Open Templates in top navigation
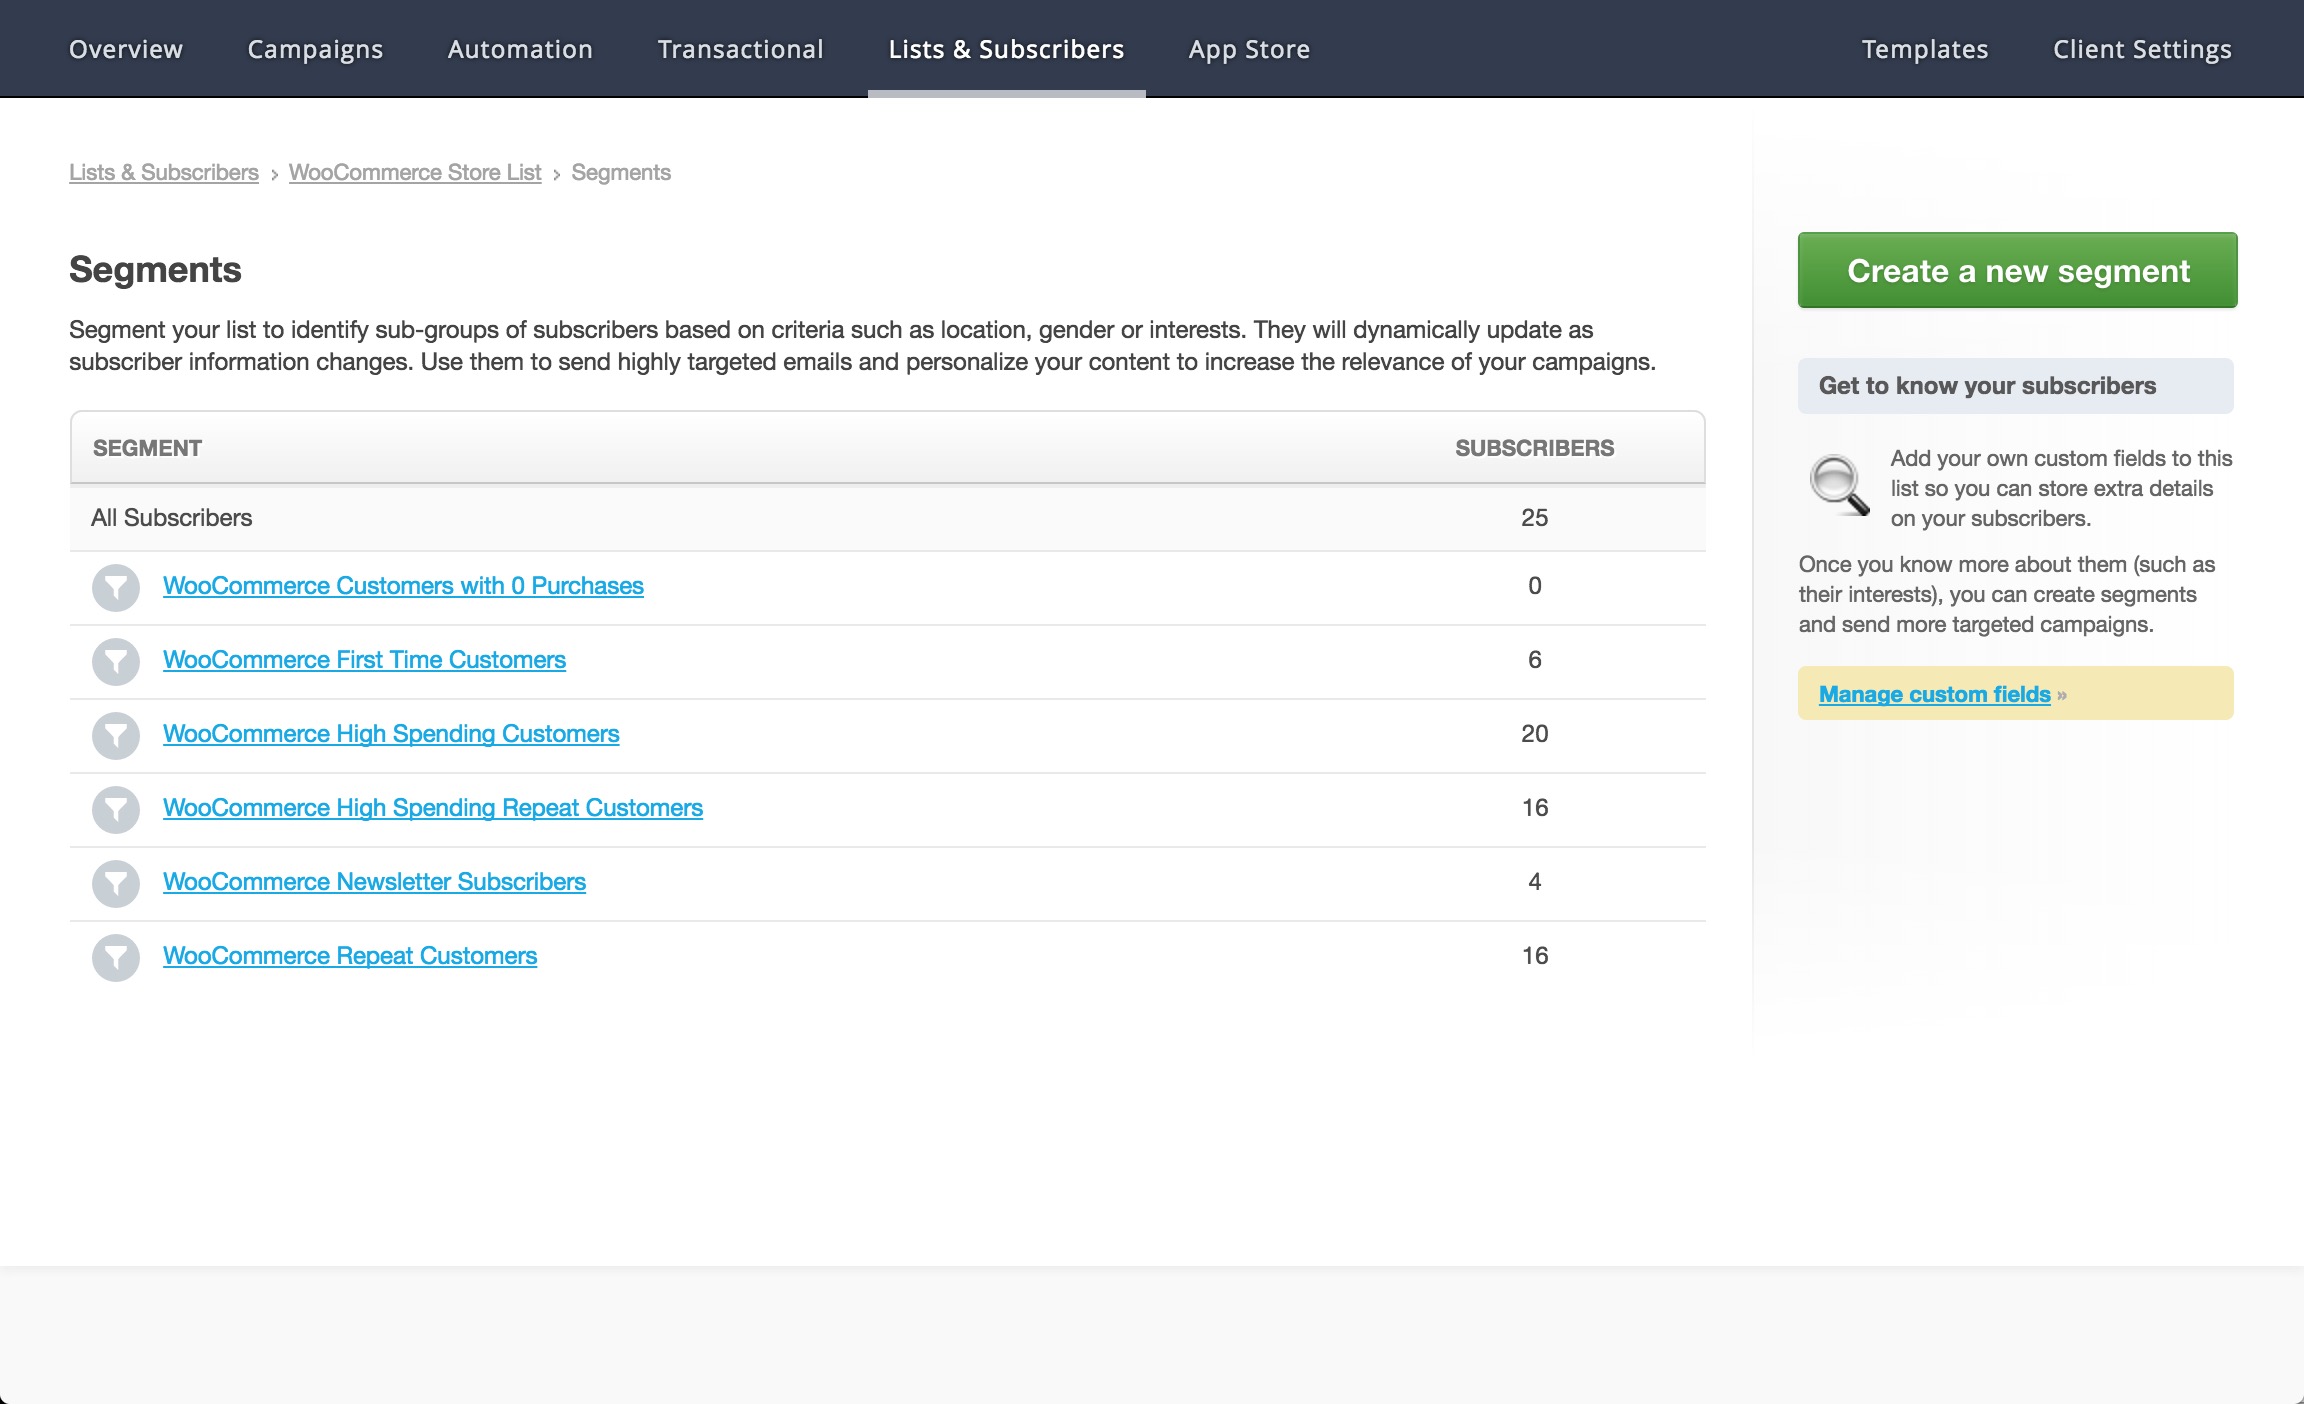 (1924, 49)
